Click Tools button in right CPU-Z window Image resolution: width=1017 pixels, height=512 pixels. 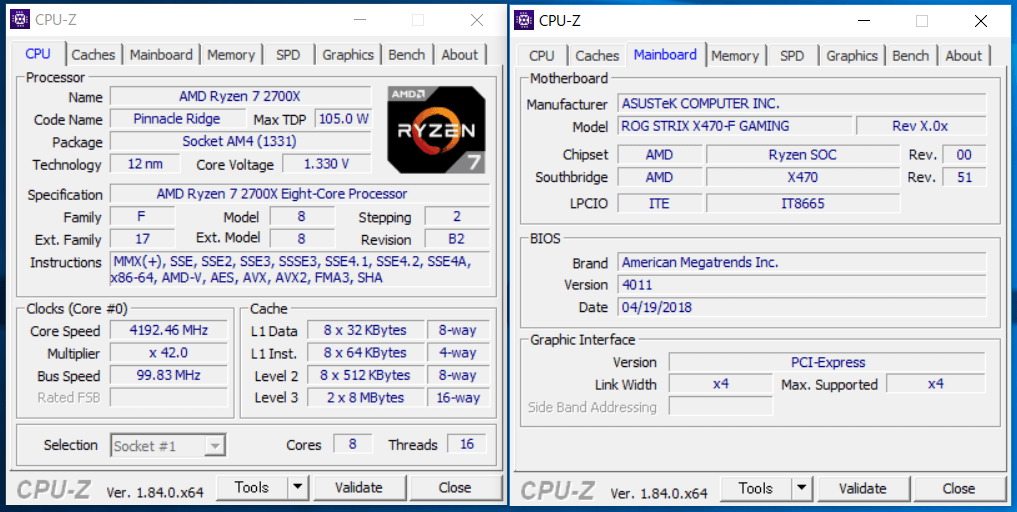(756, 488)
